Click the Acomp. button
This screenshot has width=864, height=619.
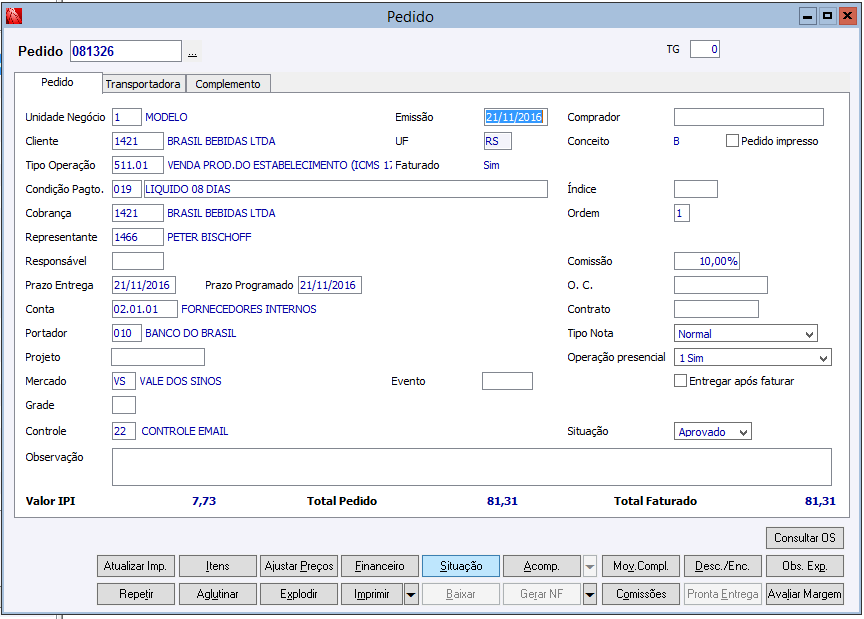pyautogui.click(x=542, y=566)
